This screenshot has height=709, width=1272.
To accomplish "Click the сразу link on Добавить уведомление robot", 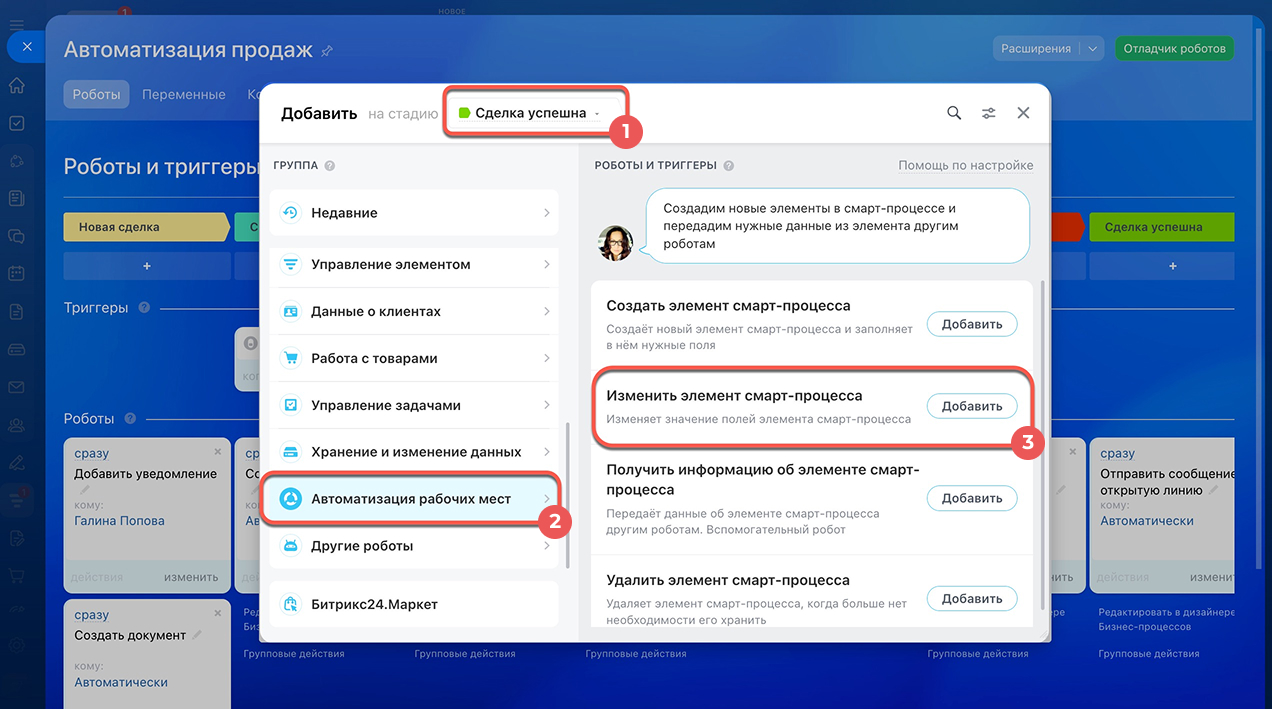I will pyautogui.click(x=92, y=454).
